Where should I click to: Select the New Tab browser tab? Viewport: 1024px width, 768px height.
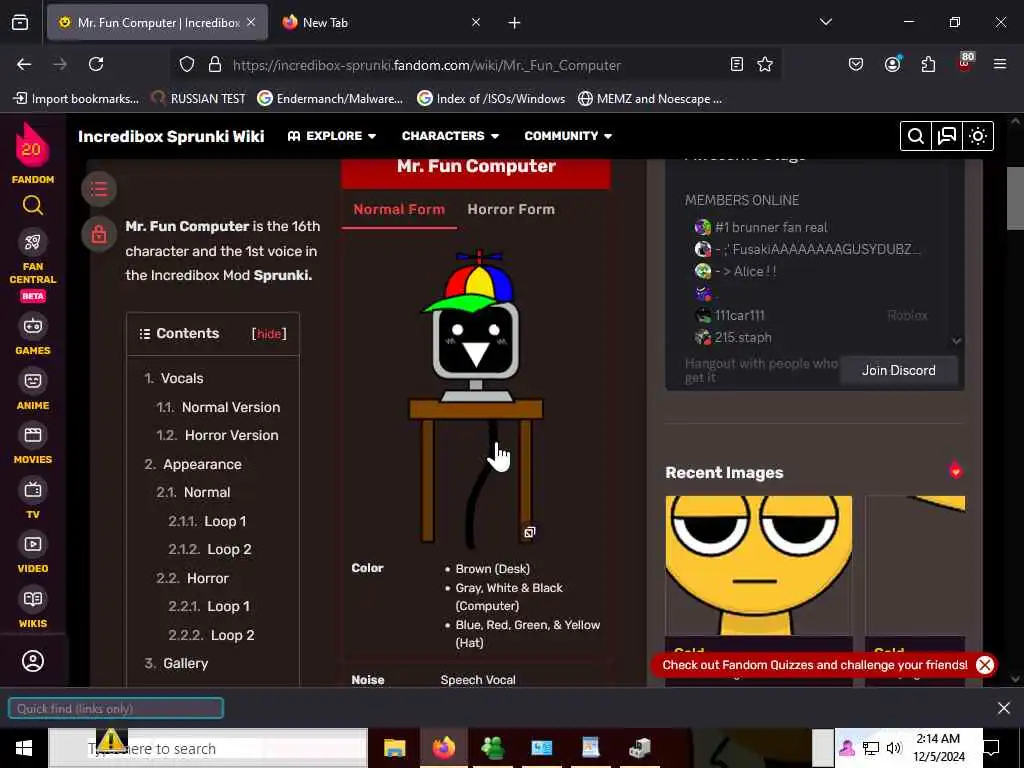tap(382, 23)
